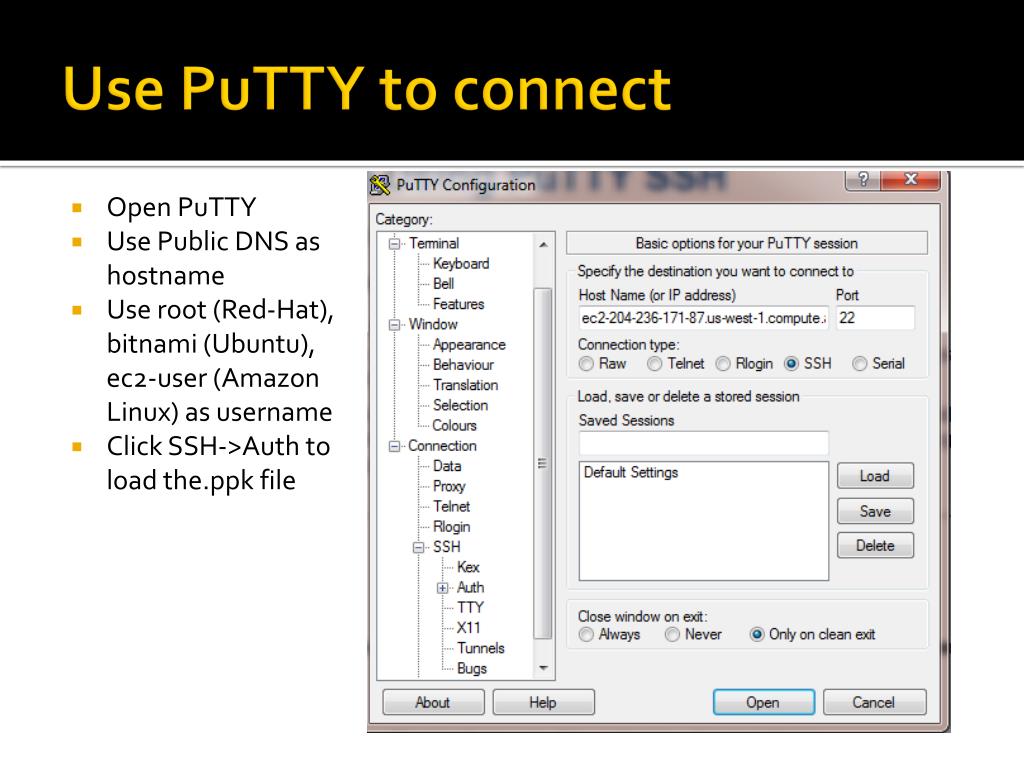
Task: Collapse the Window tree node
Action: click(x=394, y=325)
